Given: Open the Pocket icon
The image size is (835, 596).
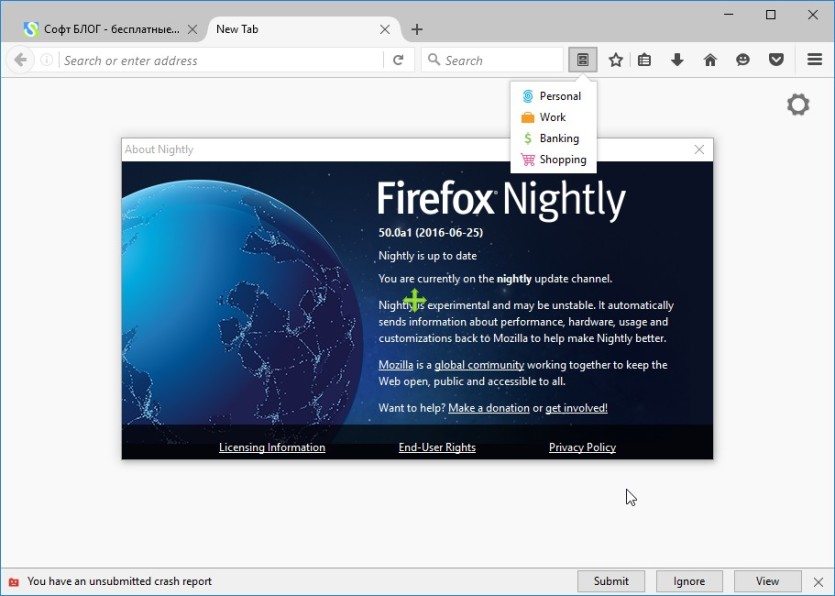Looking at the screenshot, I should [x=776, y=60].
